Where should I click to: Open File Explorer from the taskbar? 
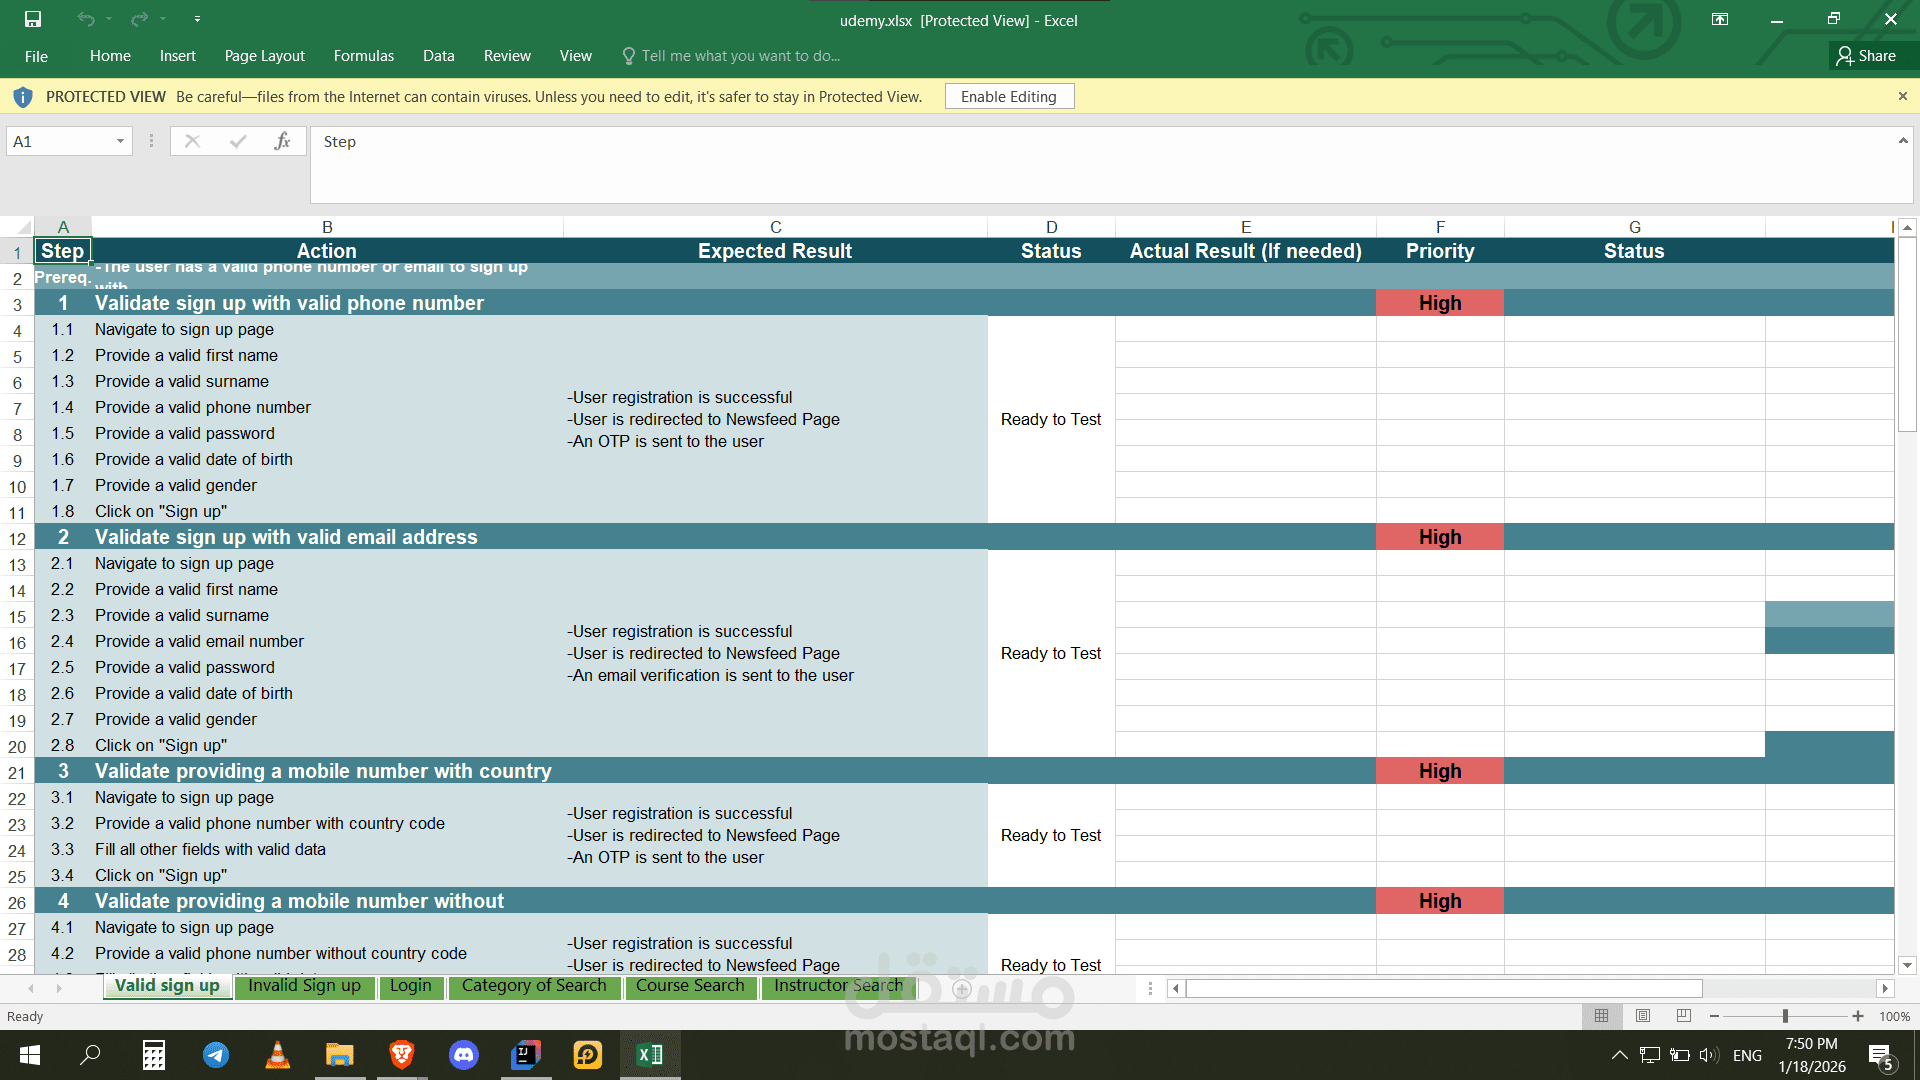pyautogui.click(x=340, y=1055)
